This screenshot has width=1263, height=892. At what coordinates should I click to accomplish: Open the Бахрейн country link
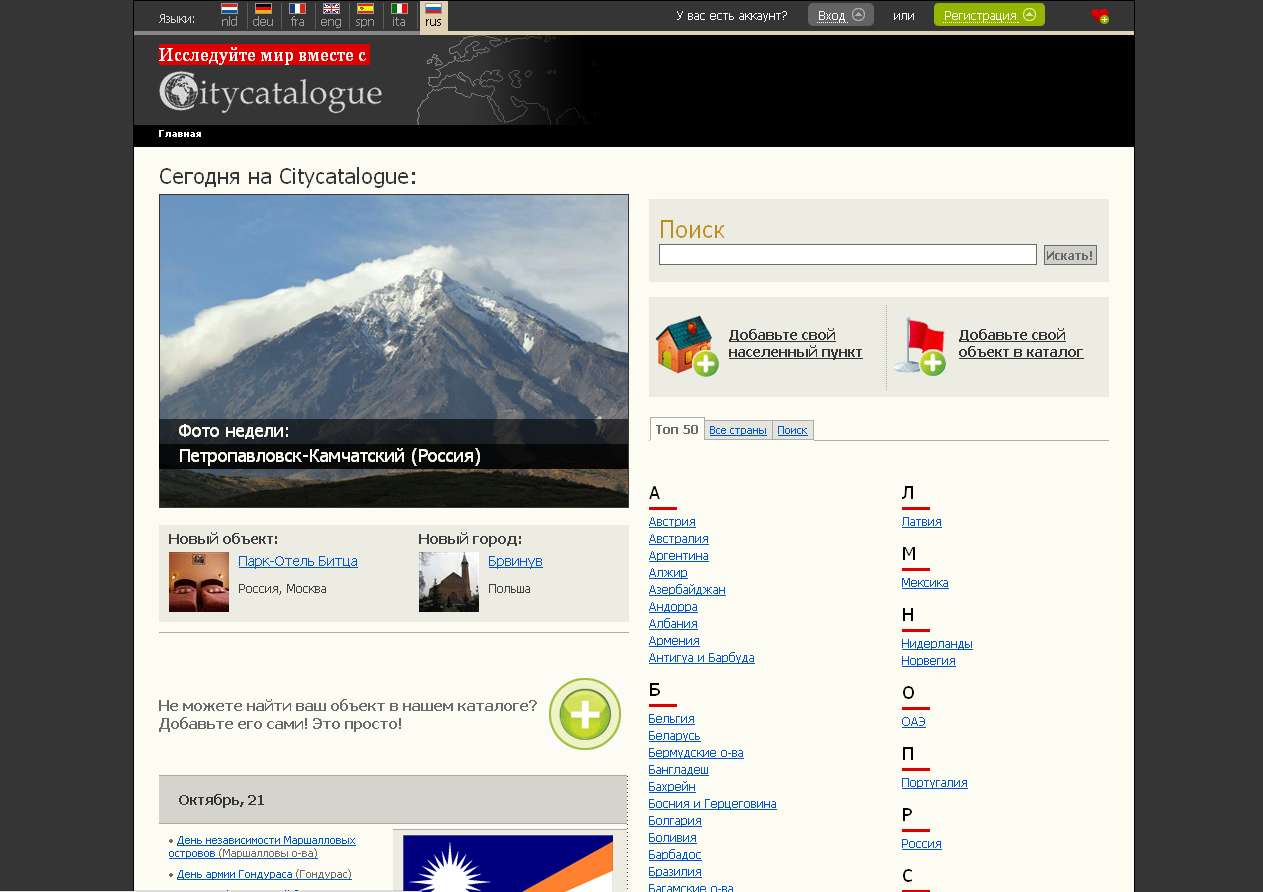pyautogui.click(x=672, y=787)
